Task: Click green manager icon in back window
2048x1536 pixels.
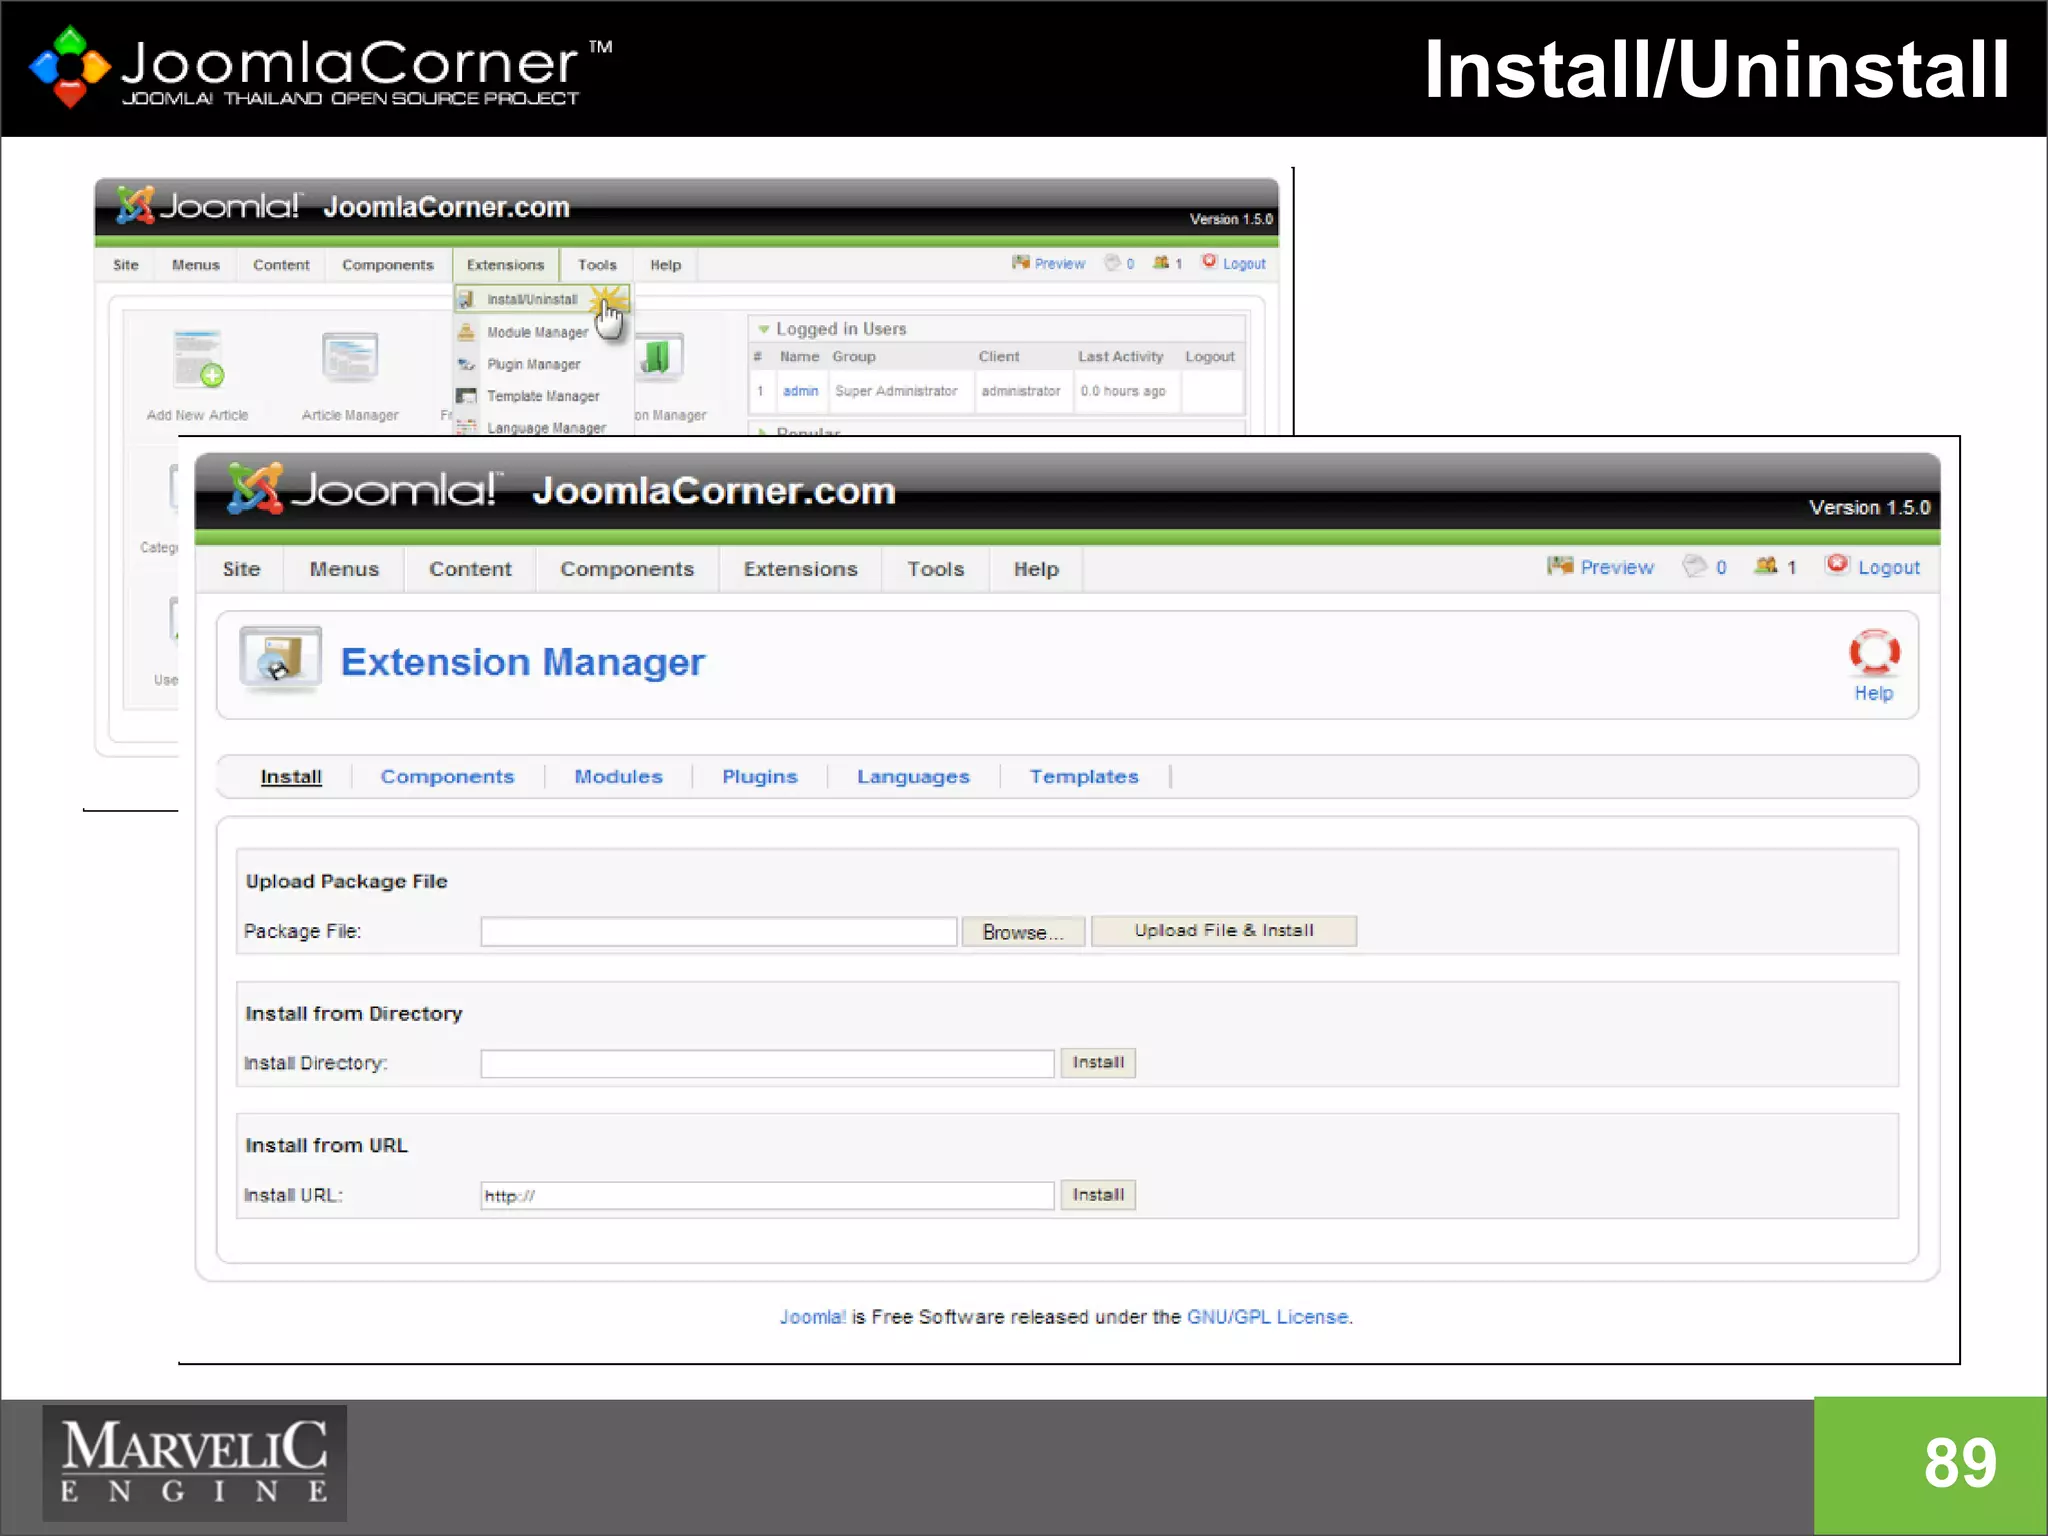Action: click(x=657, y=358)
